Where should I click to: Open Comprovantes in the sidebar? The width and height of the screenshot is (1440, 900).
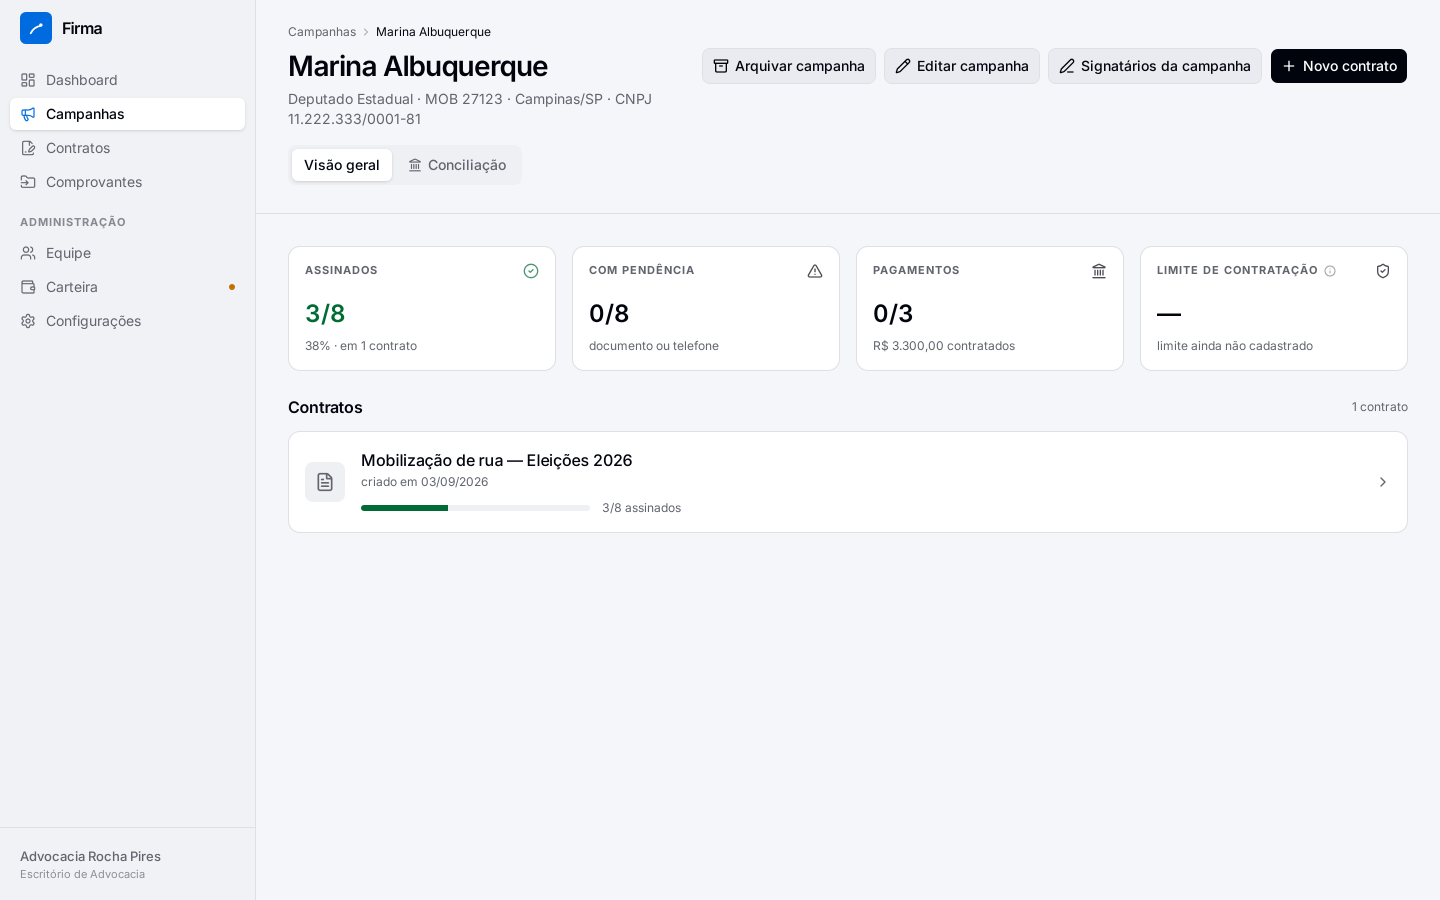tap(127, 182)
